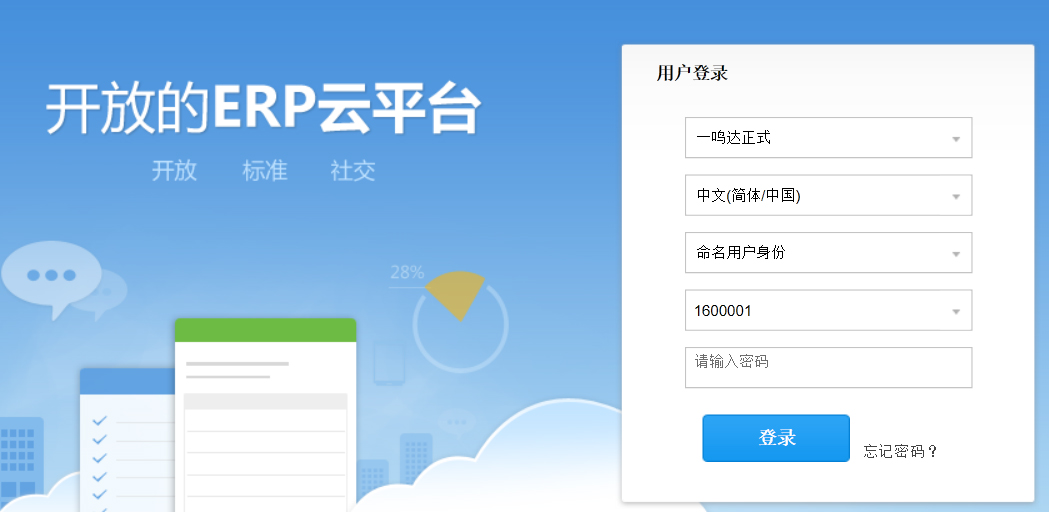Screen dimensions: 1049x512
Task: Click the 用户登录 heading text
Action: [692, 73]
